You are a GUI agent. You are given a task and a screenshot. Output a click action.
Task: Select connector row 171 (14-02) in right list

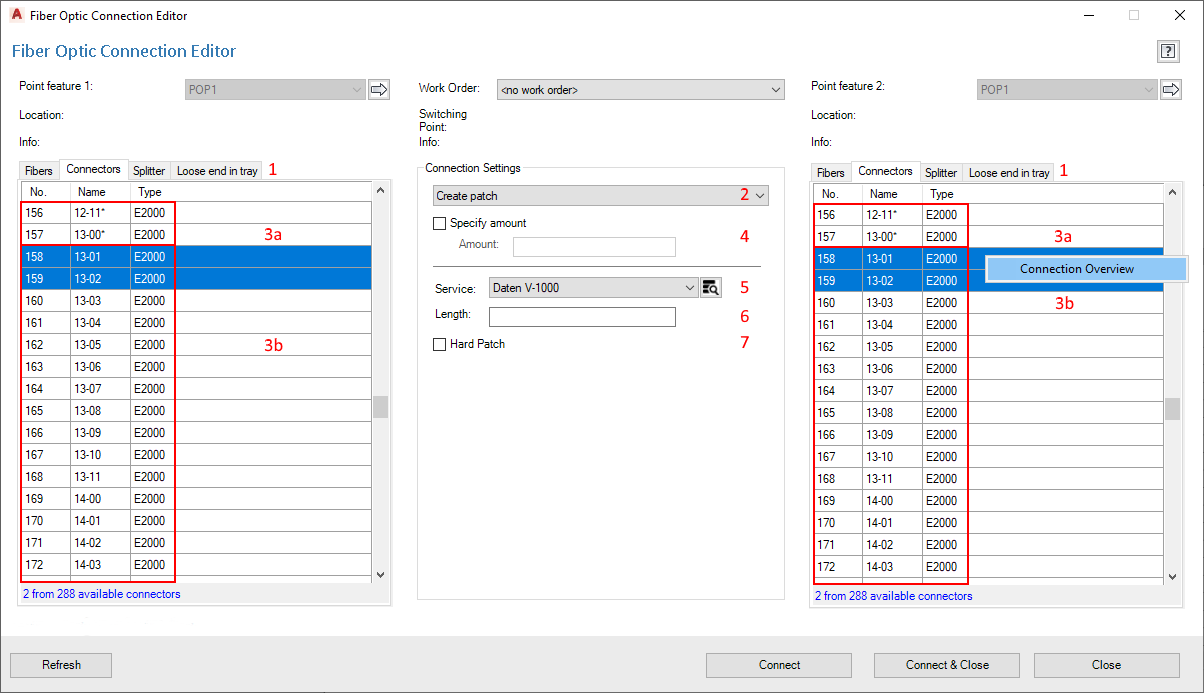coord(988,545)
